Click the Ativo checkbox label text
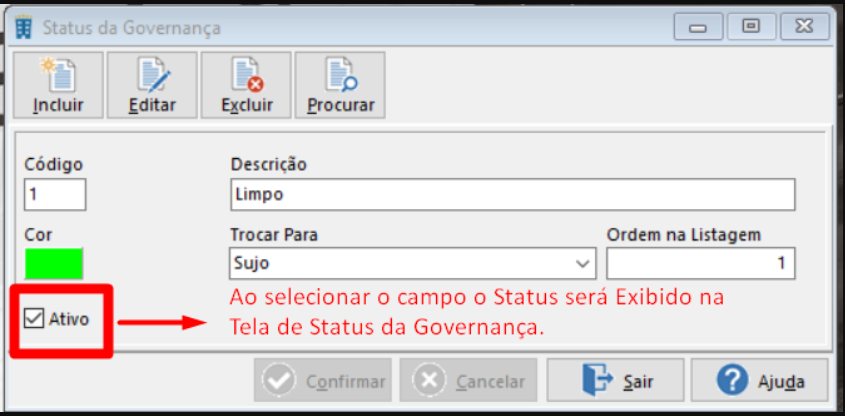Image resolution: width=845 pixels, height=416 pixels. [x=69, y=319]
